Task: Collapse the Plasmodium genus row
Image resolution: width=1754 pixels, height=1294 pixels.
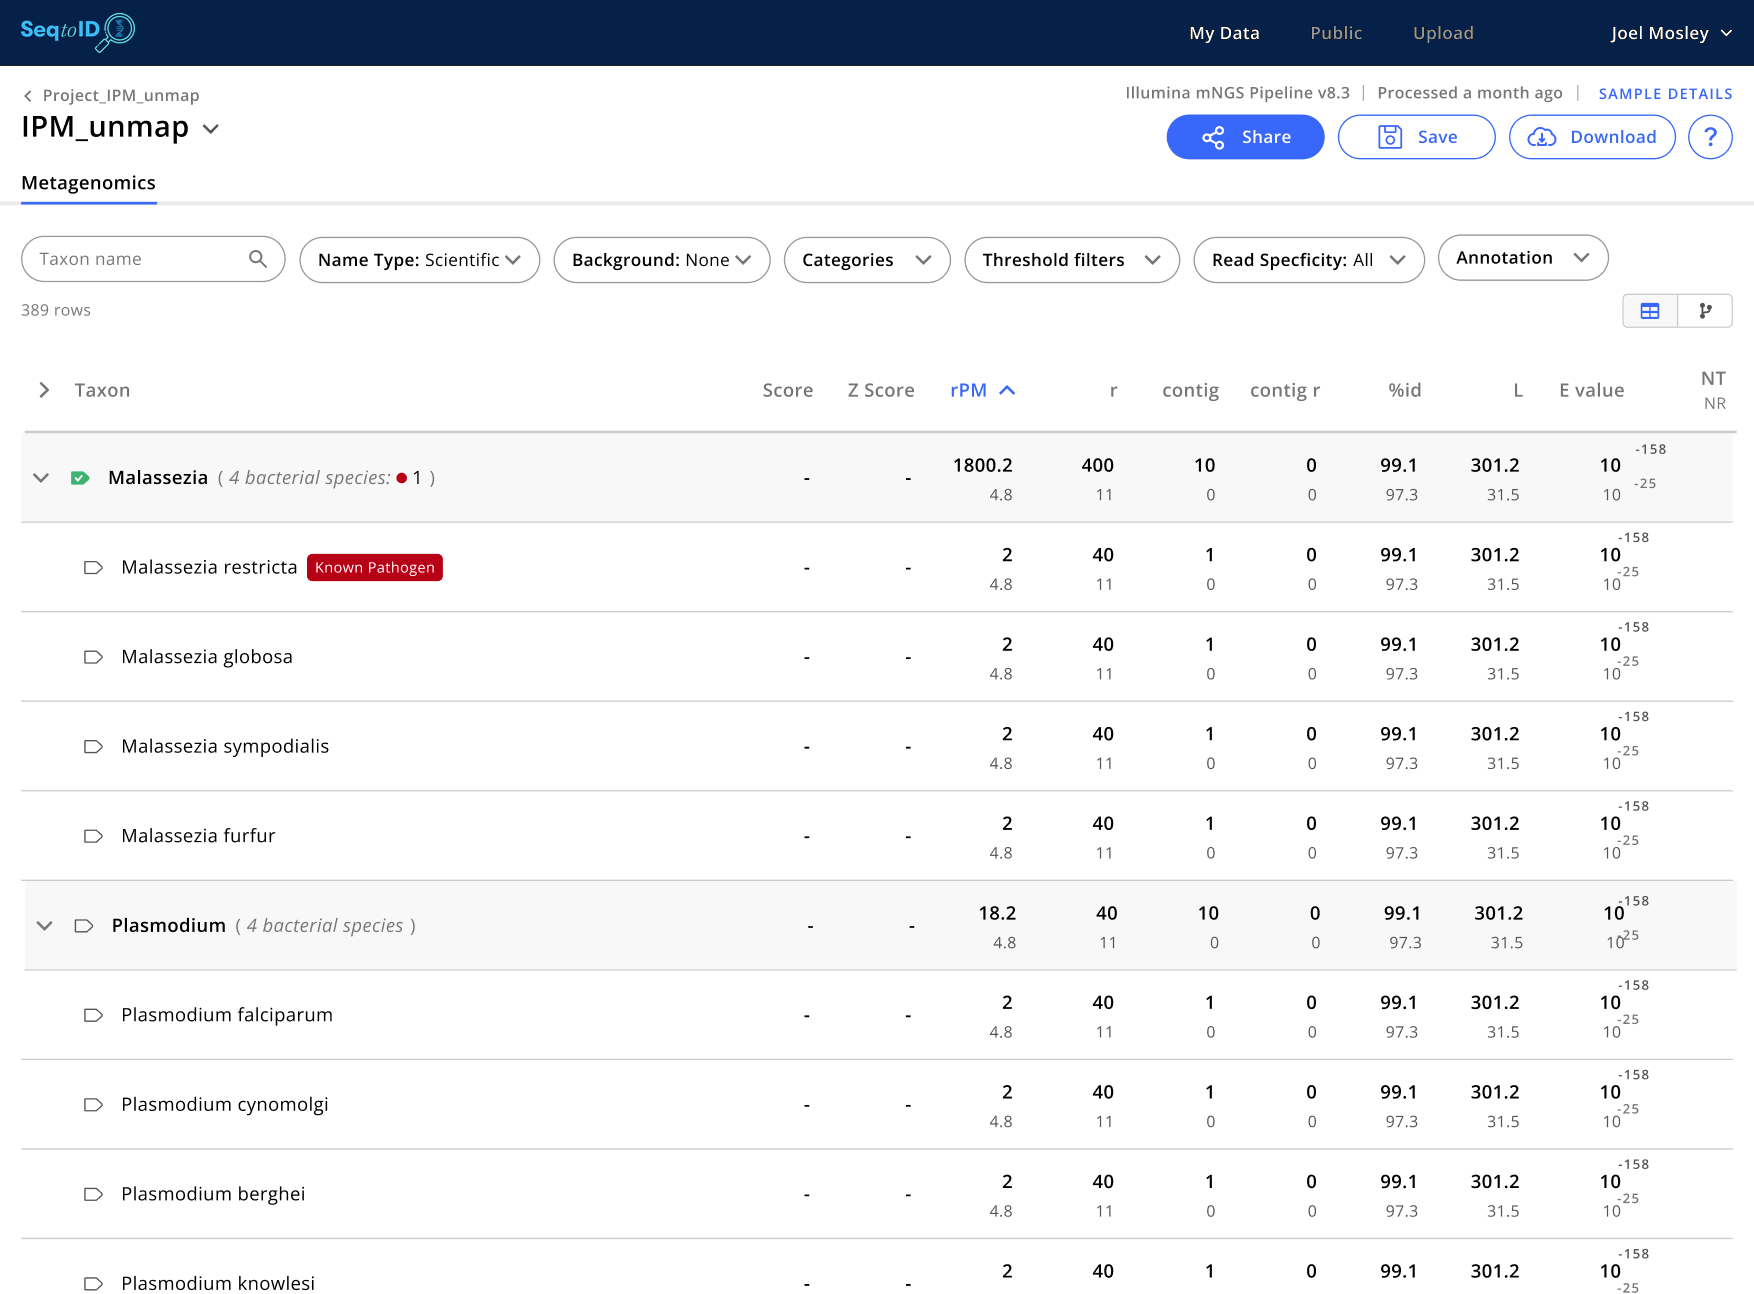Action: point(44,926)
